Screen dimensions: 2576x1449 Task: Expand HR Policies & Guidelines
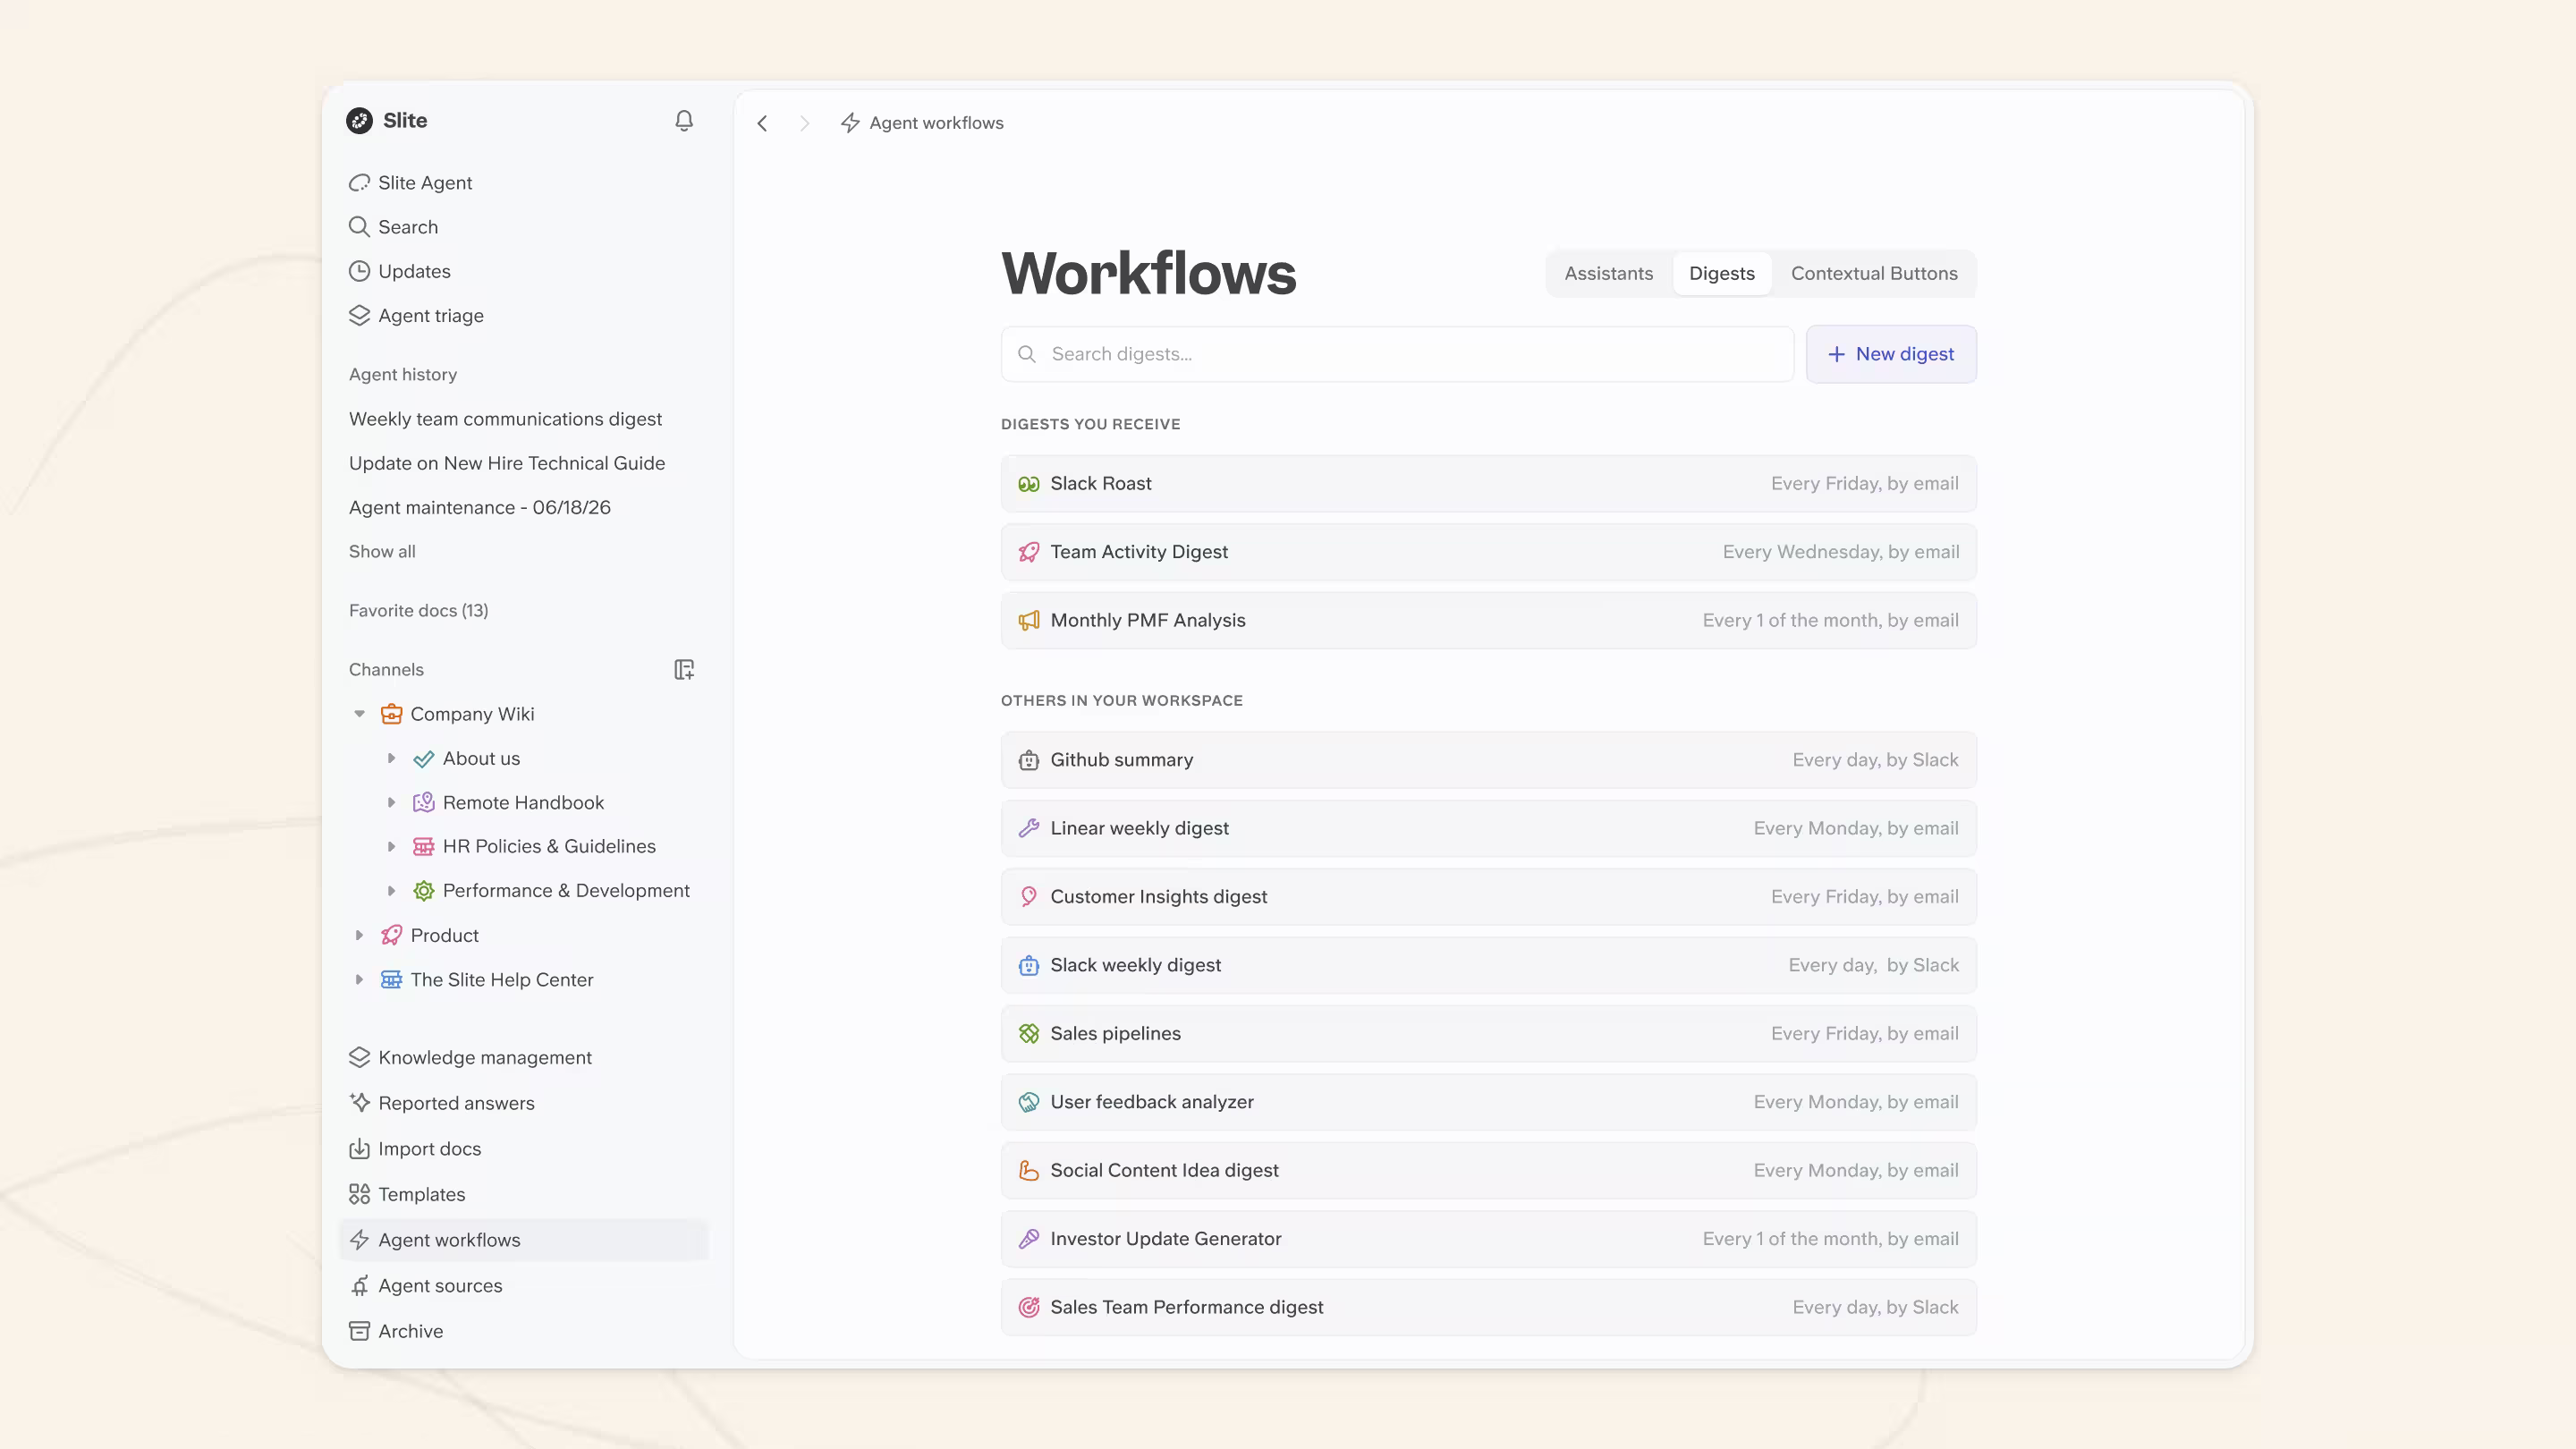click(391, 847)
